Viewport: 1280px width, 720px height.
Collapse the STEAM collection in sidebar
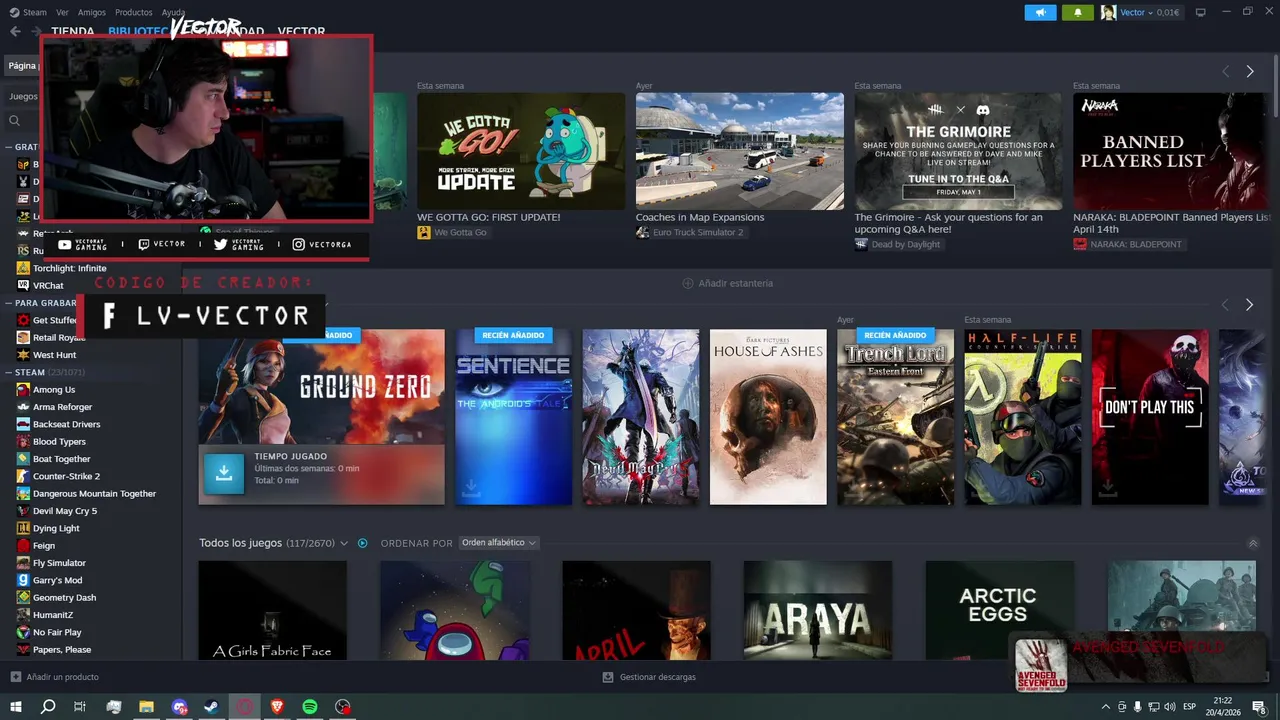click(8, 372)
